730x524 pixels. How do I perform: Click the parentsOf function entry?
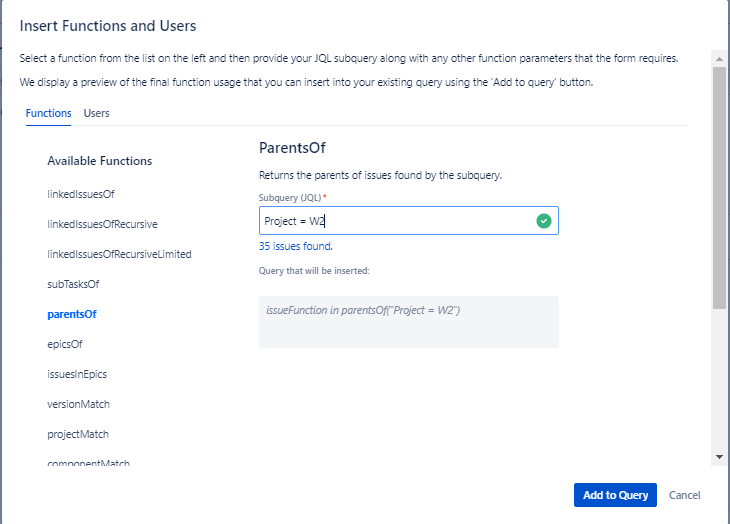tap(72, 314)
